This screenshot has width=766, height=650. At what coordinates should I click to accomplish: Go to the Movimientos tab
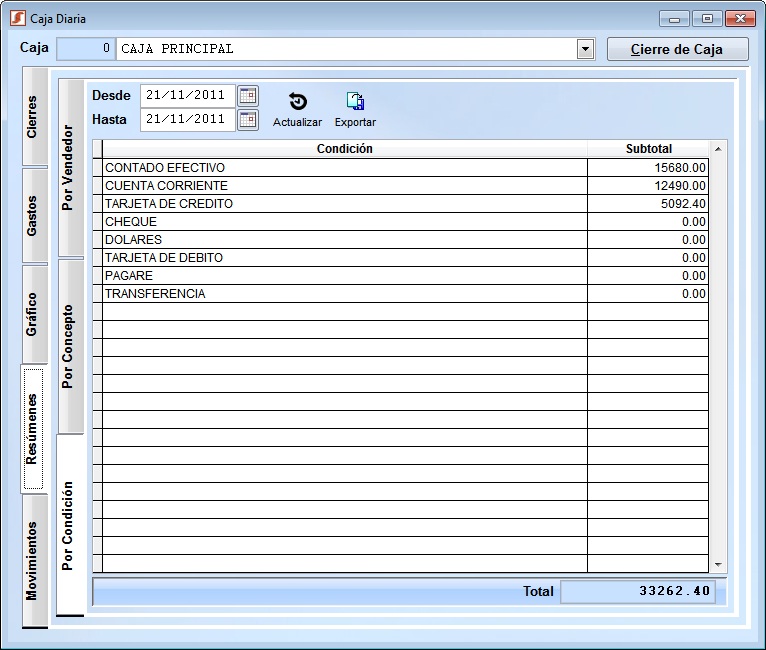33,560
